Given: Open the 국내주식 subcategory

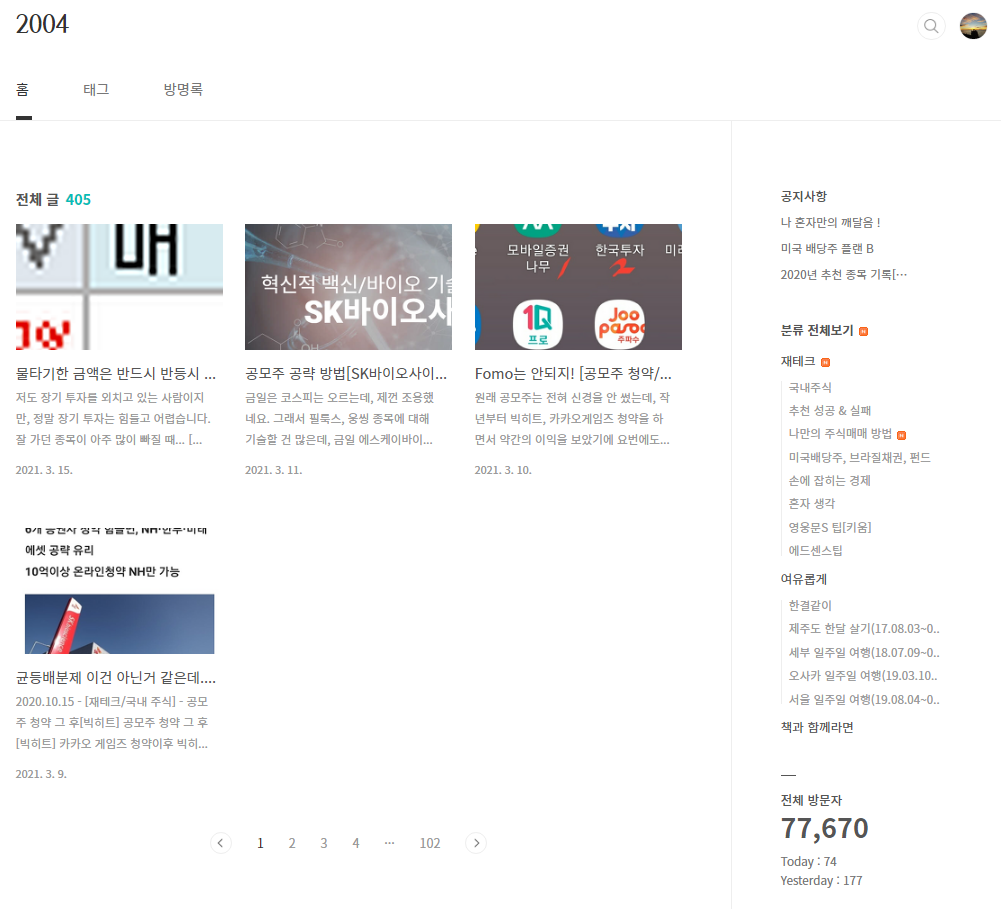Looking at the screenshot, I should click(x=809, y=387).
